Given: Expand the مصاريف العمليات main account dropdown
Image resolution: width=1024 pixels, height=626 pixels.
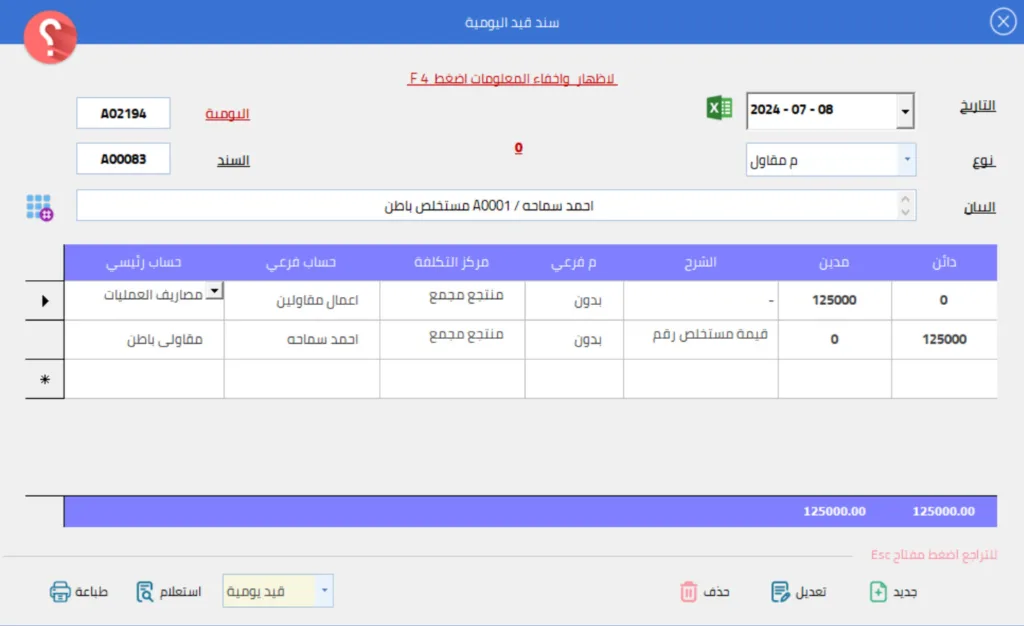Looking at the screenshot, I should tap(213, 290).
